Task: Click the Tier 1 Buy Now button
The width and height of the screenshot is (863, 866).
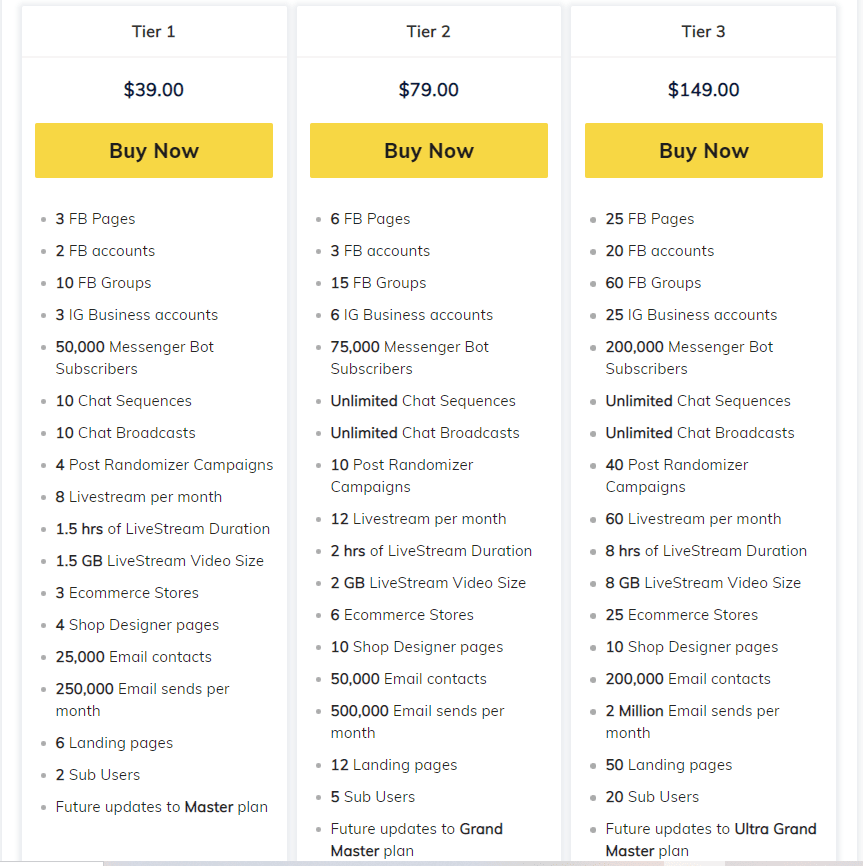Action: [153, 150]
